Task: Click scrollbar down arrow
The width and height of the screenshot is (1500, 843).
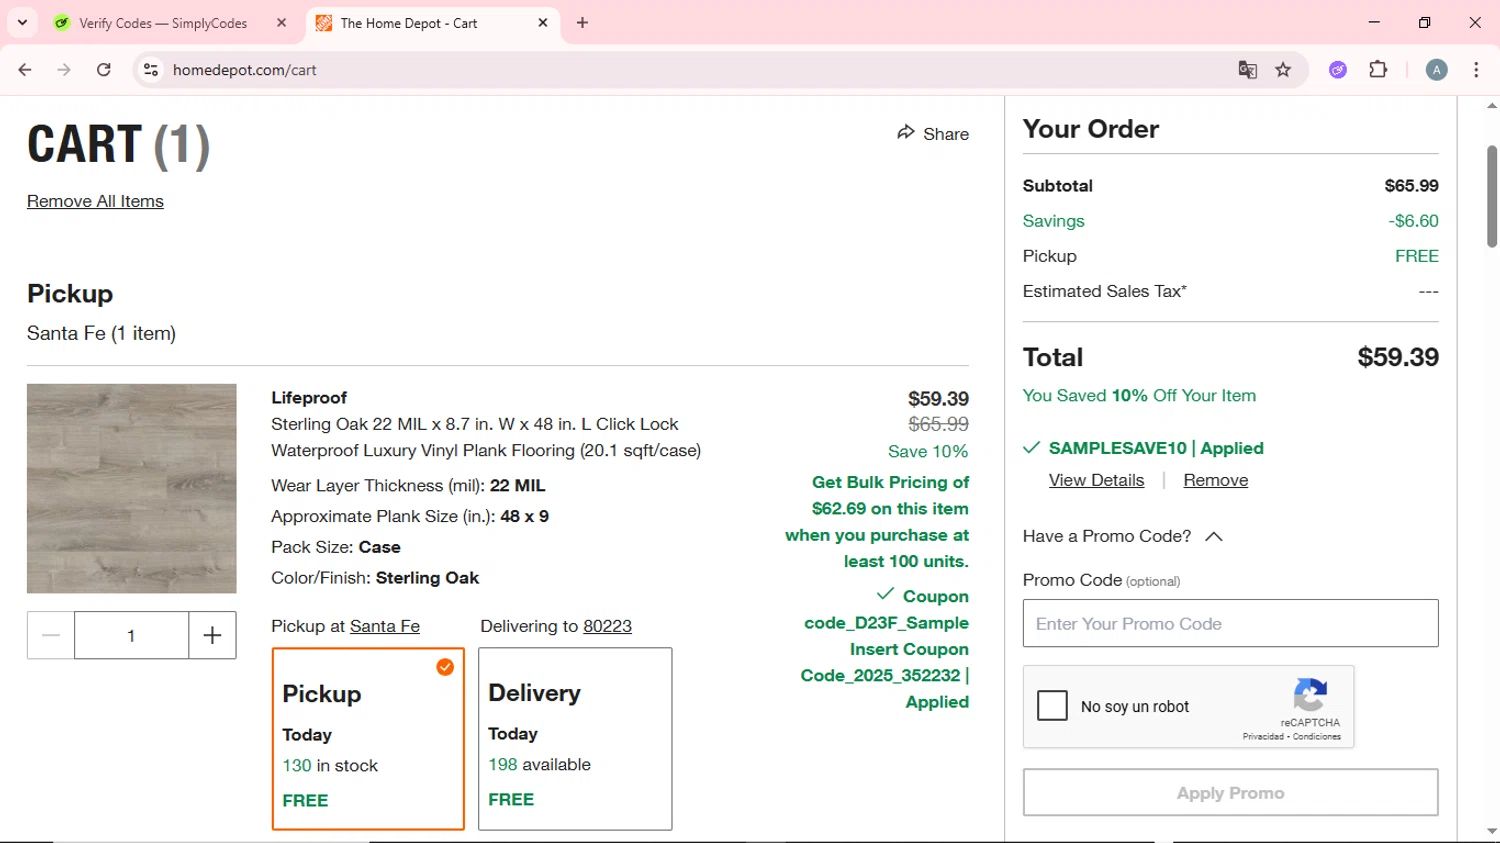Action: [x=1491, y=831]
